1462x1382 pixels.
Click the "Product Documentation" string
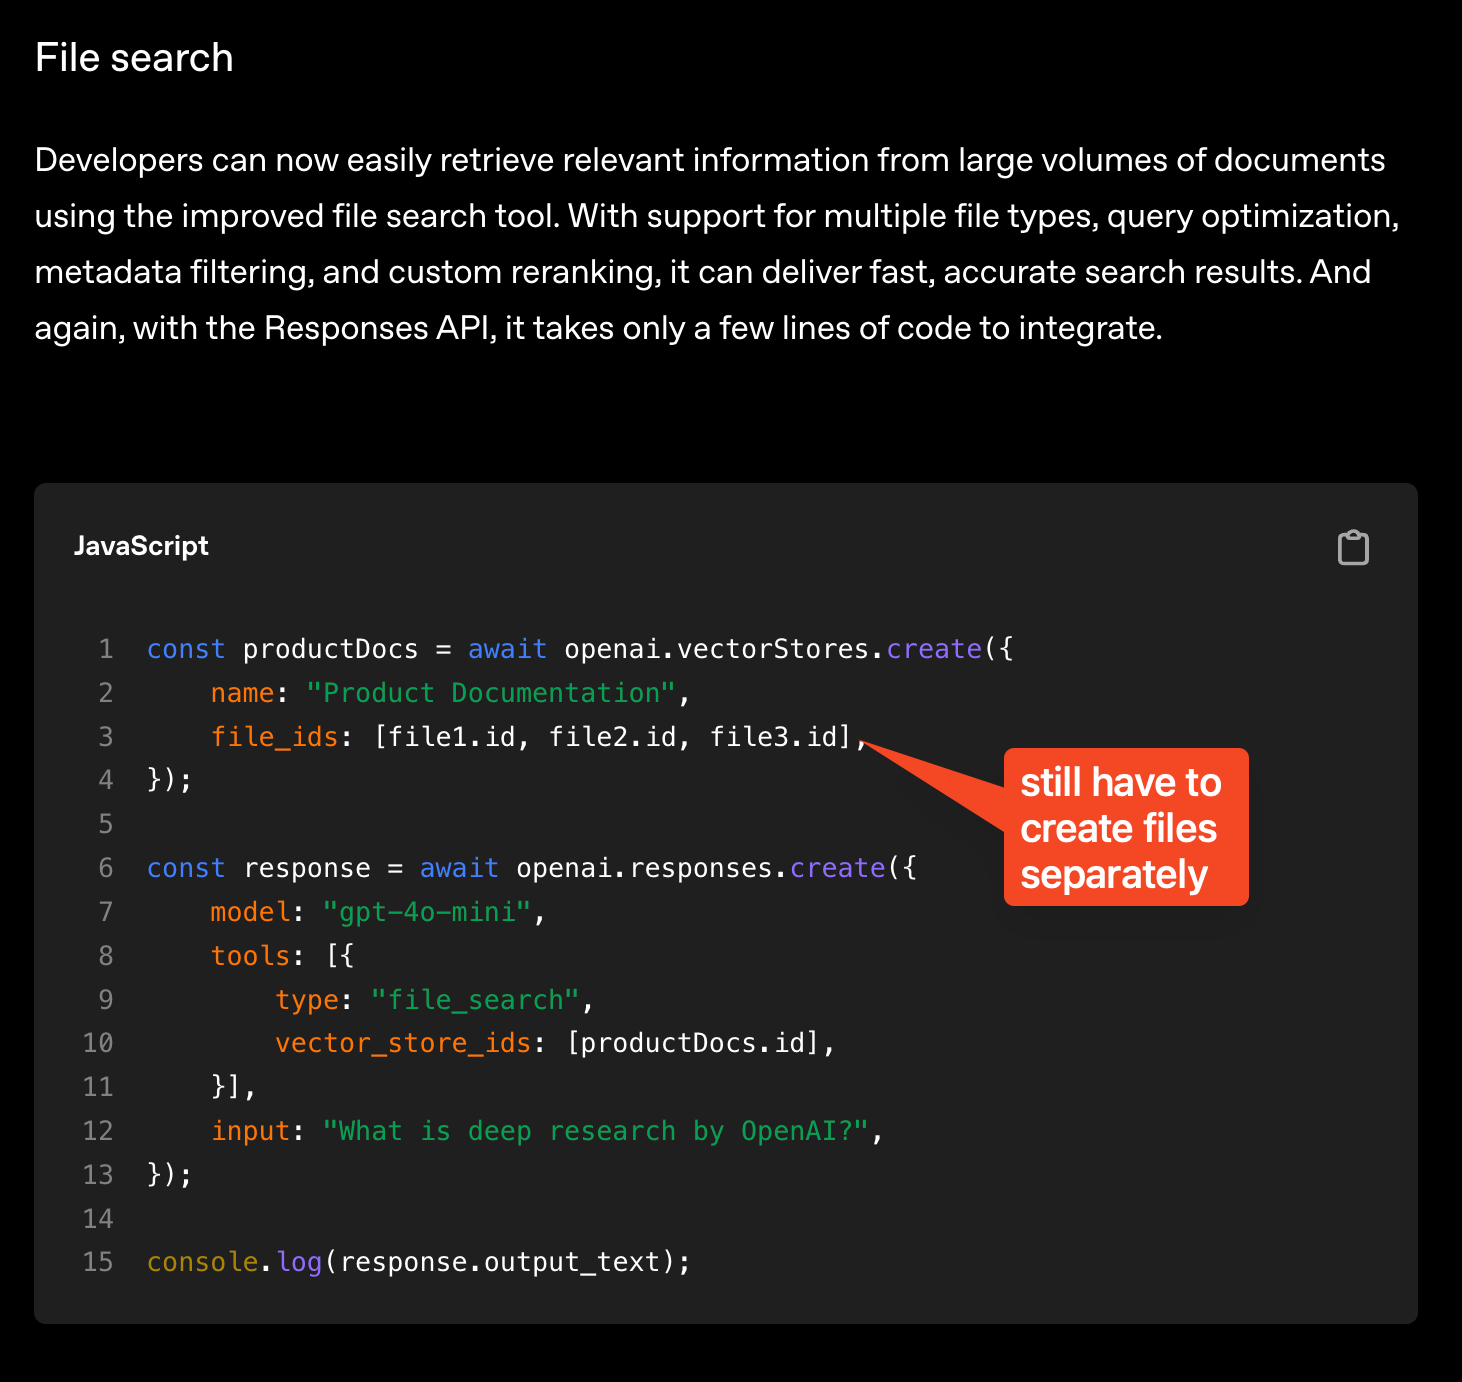[x=491, y=693]
